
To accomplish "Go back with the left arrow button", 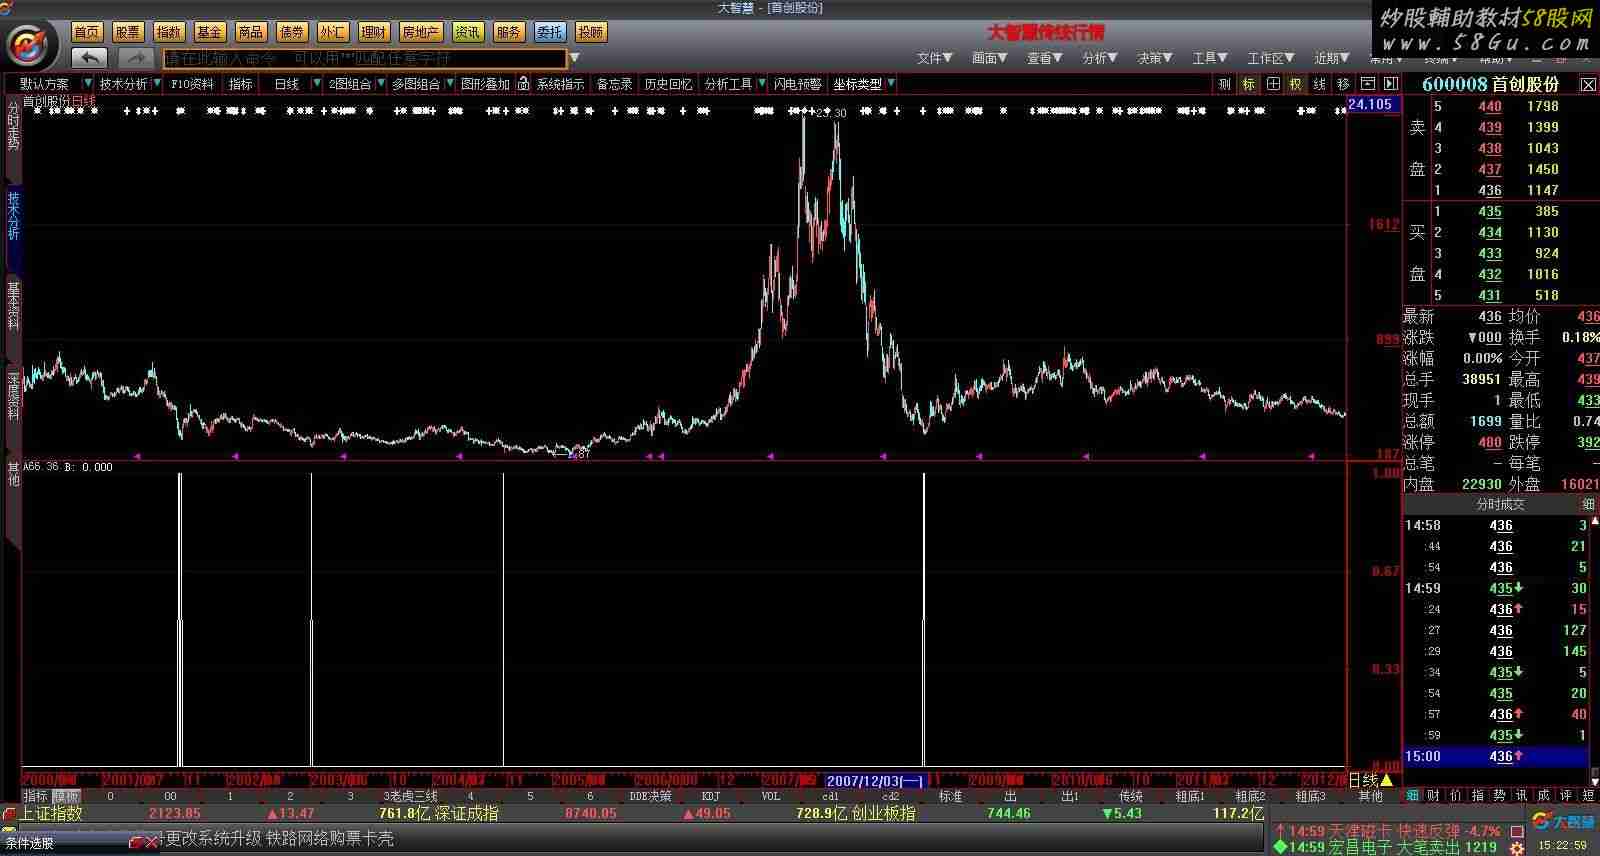I will [90, 58].
